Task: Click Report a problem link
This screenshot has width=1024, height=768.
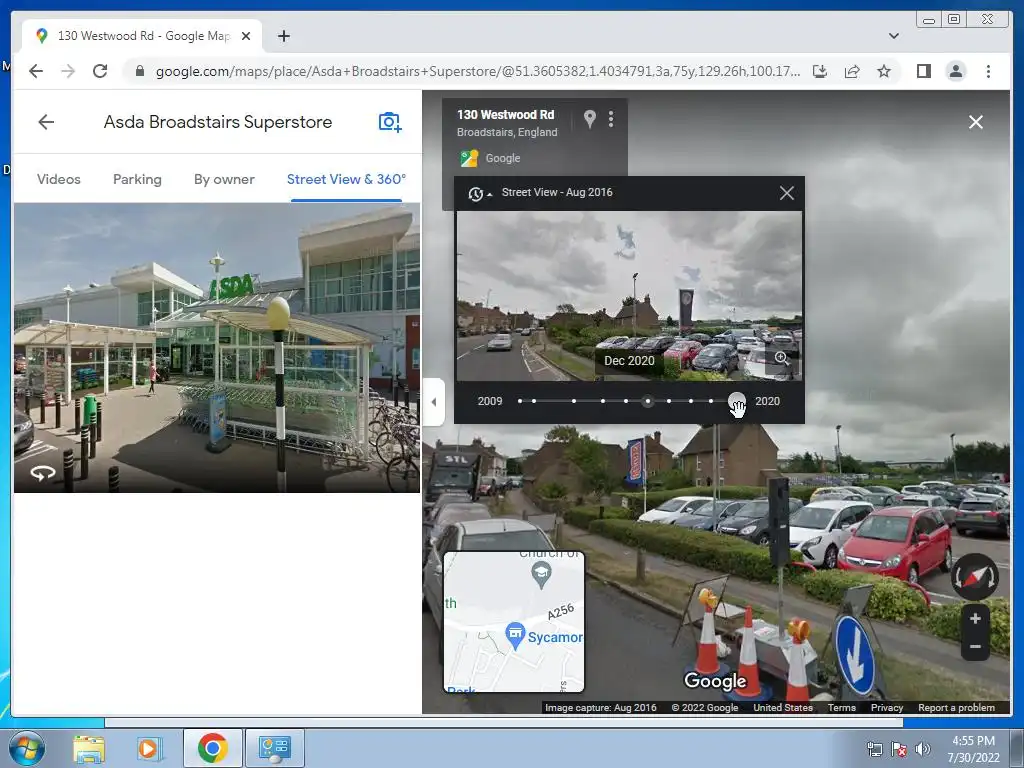Action: (956, 707)
